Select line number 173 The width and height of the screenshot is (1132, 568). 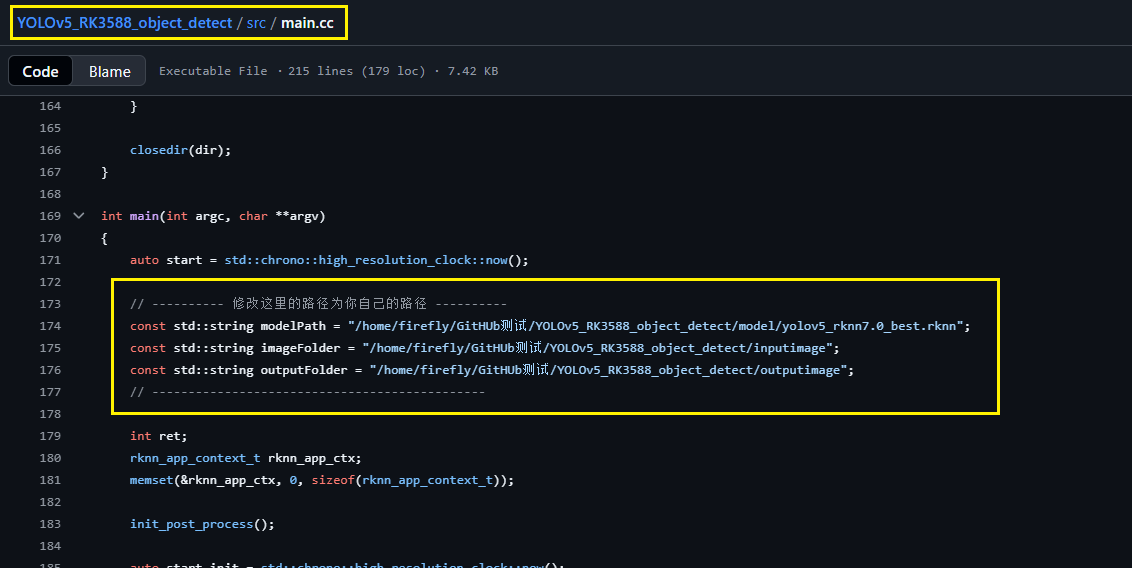50,304
